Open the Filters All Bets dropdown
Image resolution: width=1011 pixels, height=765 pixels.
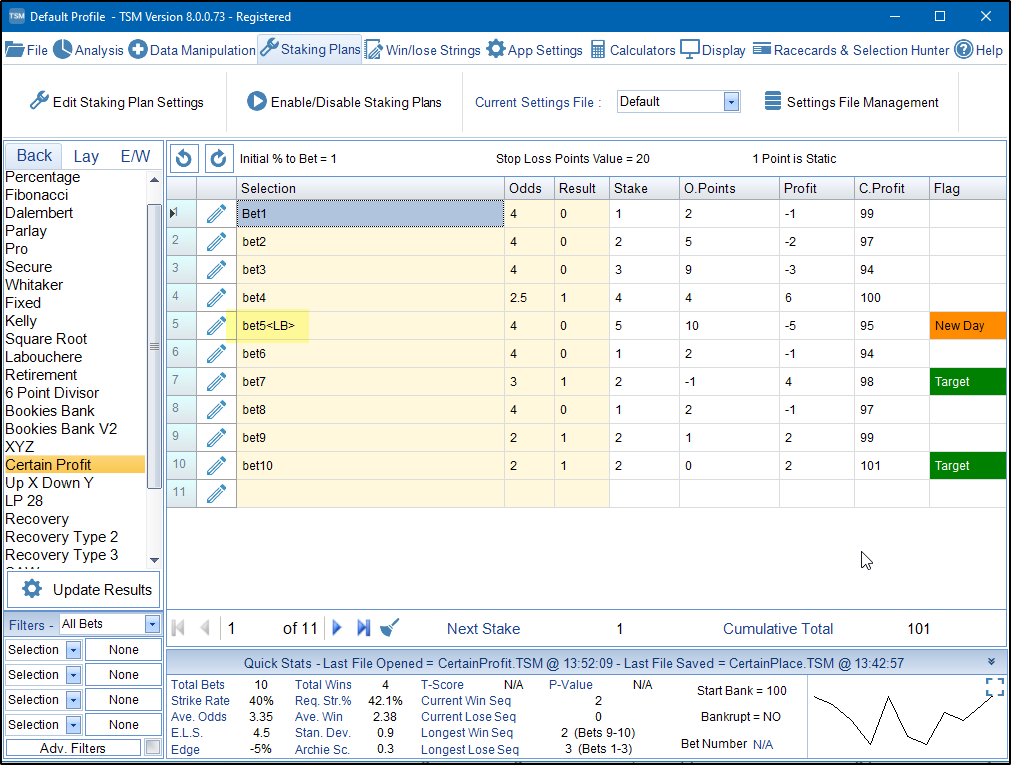pos(152,625)
